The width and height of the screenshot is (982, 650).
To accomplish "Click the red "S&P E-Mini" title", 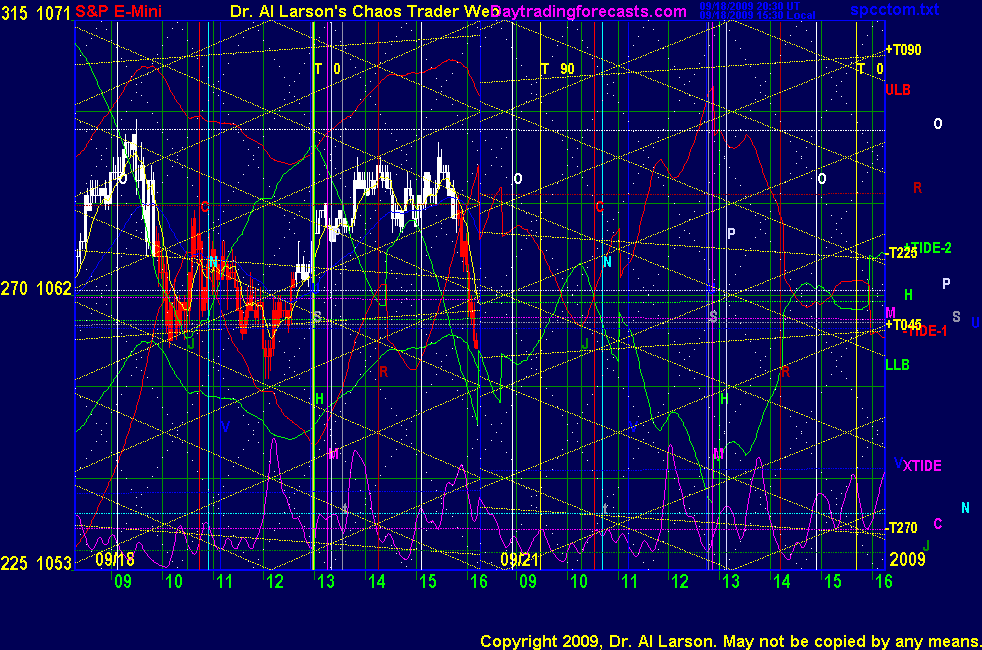I will (x=118, y=11).
